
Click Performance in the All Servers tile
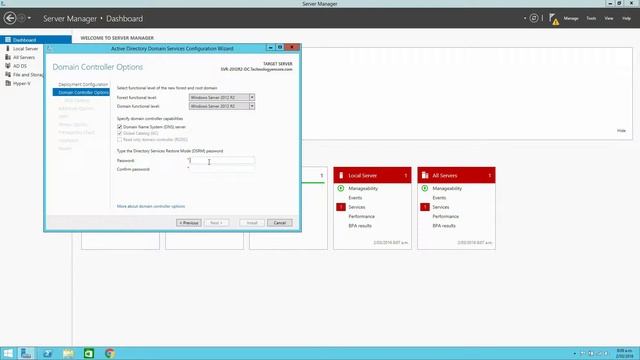pos(445,217)
